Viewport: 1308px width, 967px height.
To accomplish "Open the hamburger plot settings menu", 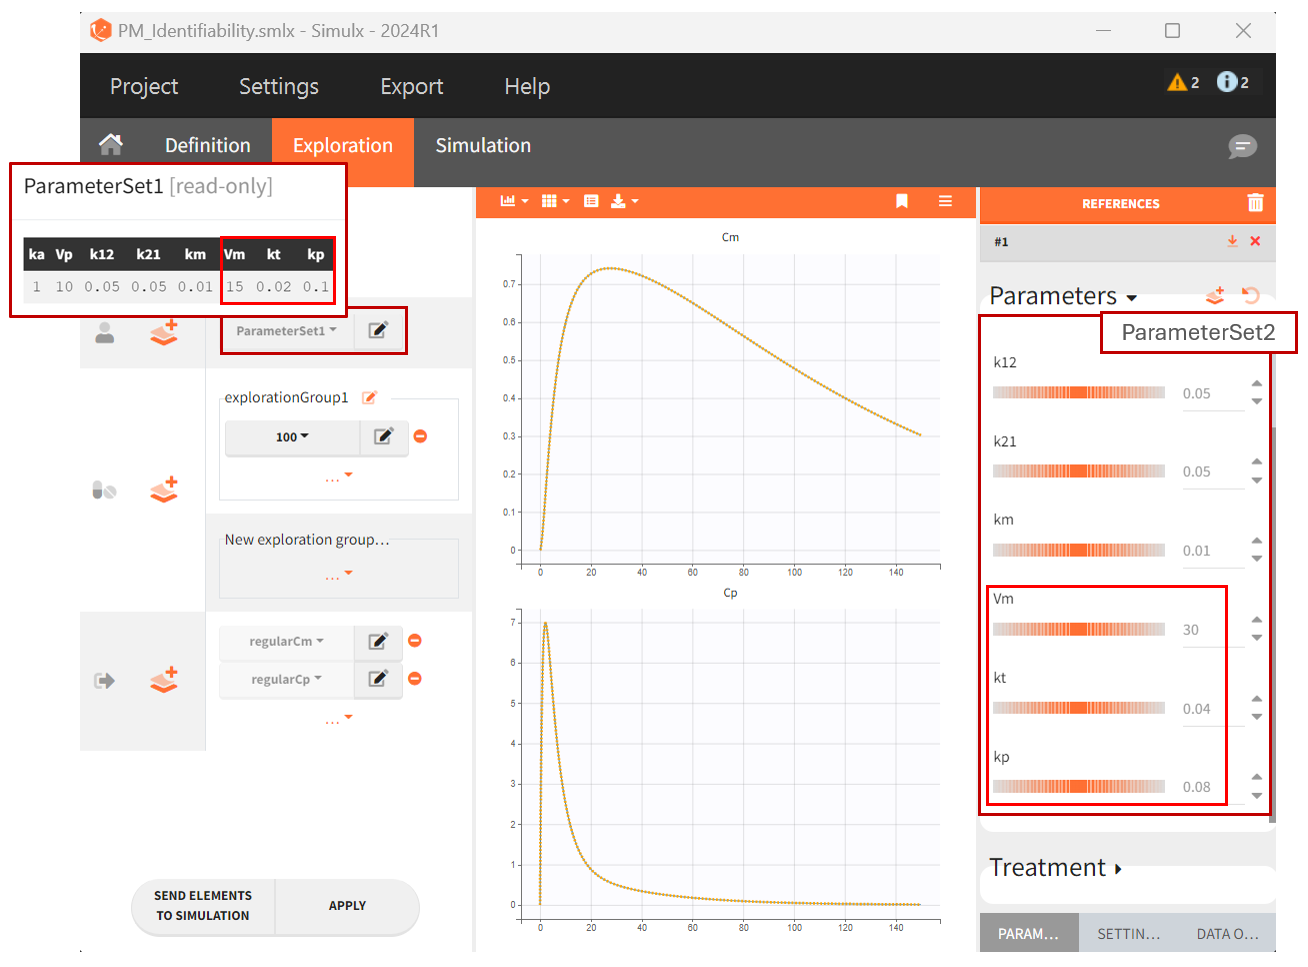I will [945, 201].
